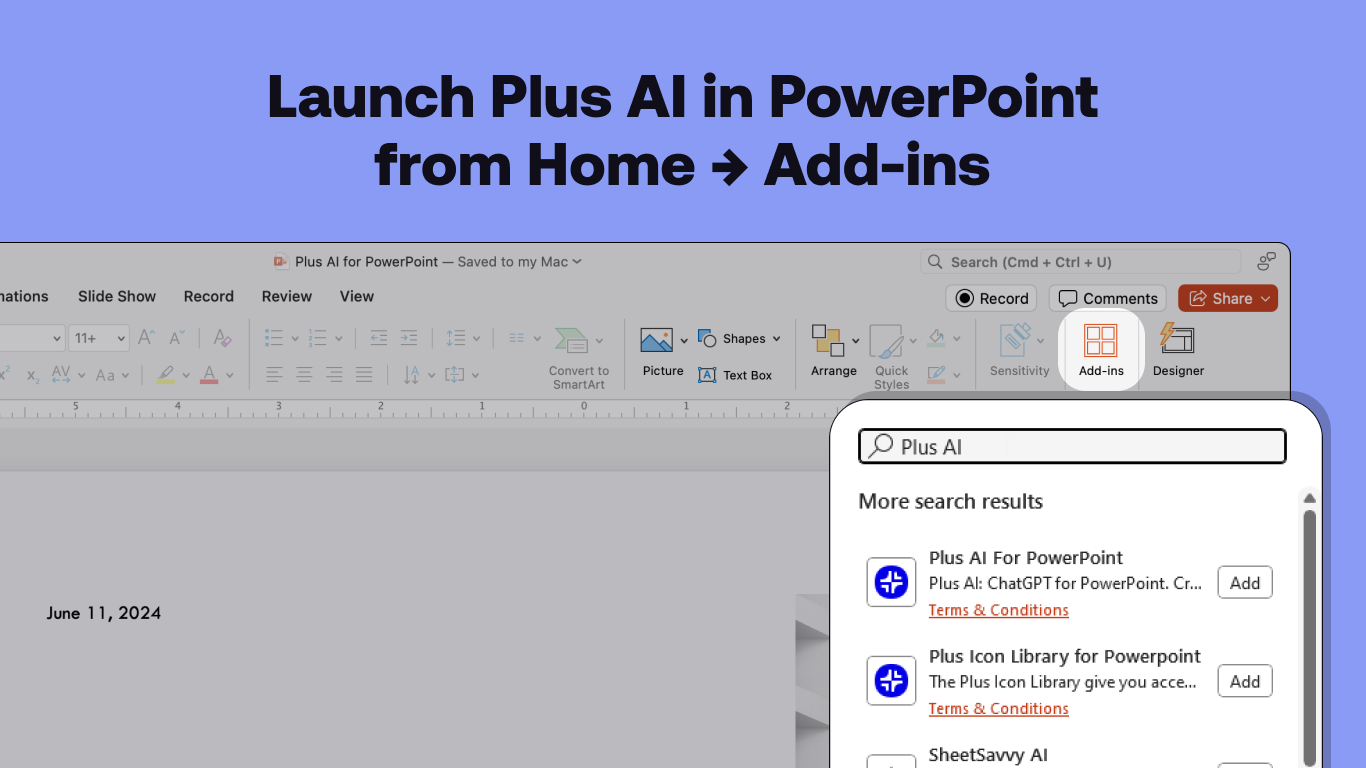
Task: Add Plus Icon Library for Powerpoint
Action: click(x=1244, y=681)
